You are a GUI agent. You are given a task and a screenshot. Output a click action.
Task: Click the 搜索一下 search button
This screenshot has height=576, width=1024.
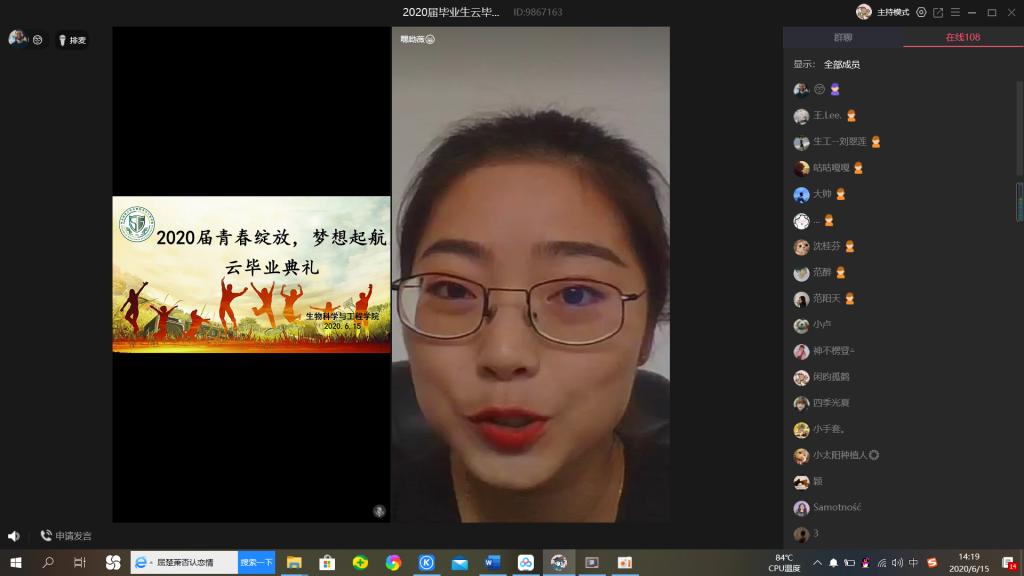coord(257,562)
